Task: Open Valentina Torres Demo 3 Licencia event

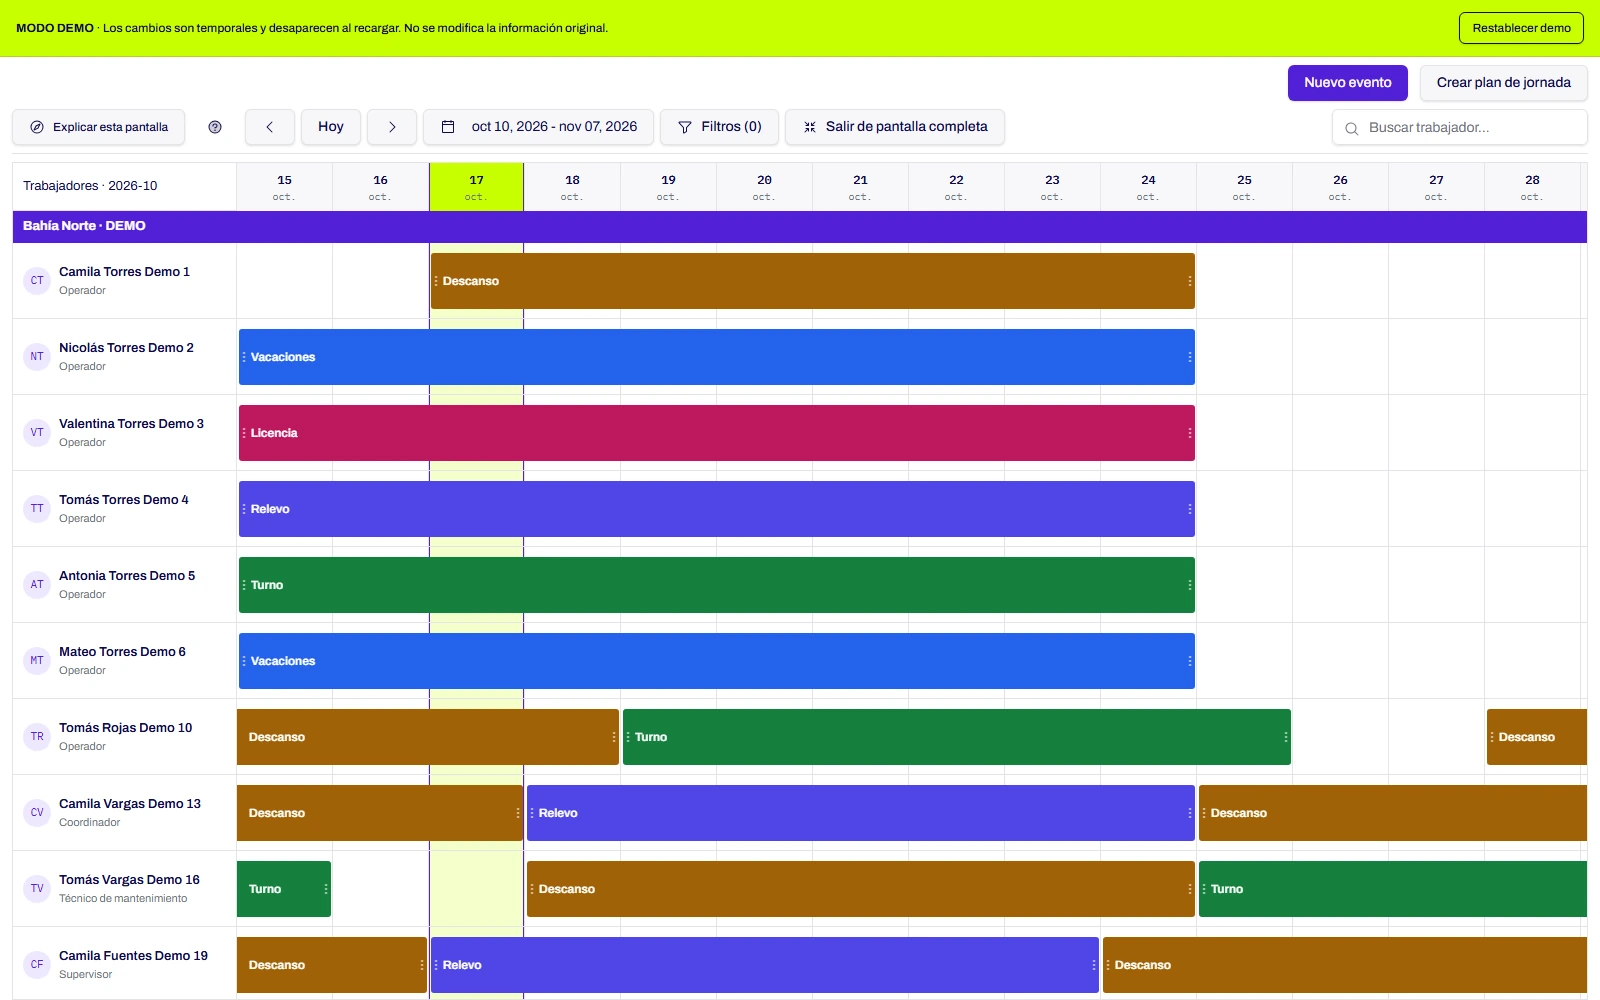Action: coord(717,433)
